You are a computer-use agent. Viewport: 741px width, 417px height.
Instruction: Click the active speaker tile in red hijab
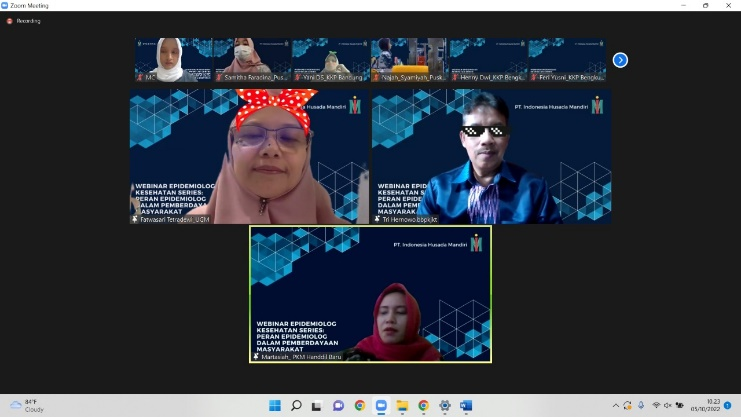click(370, 294)
